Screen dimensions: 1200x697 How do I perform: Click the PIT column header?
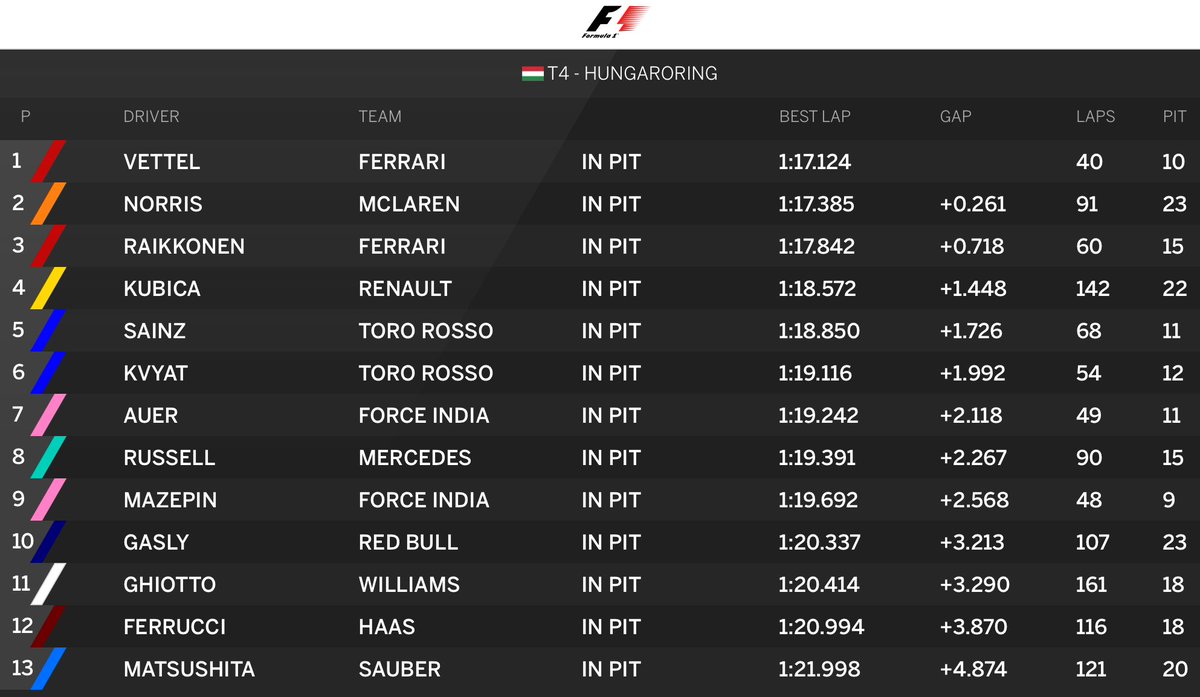[1174, 116]
